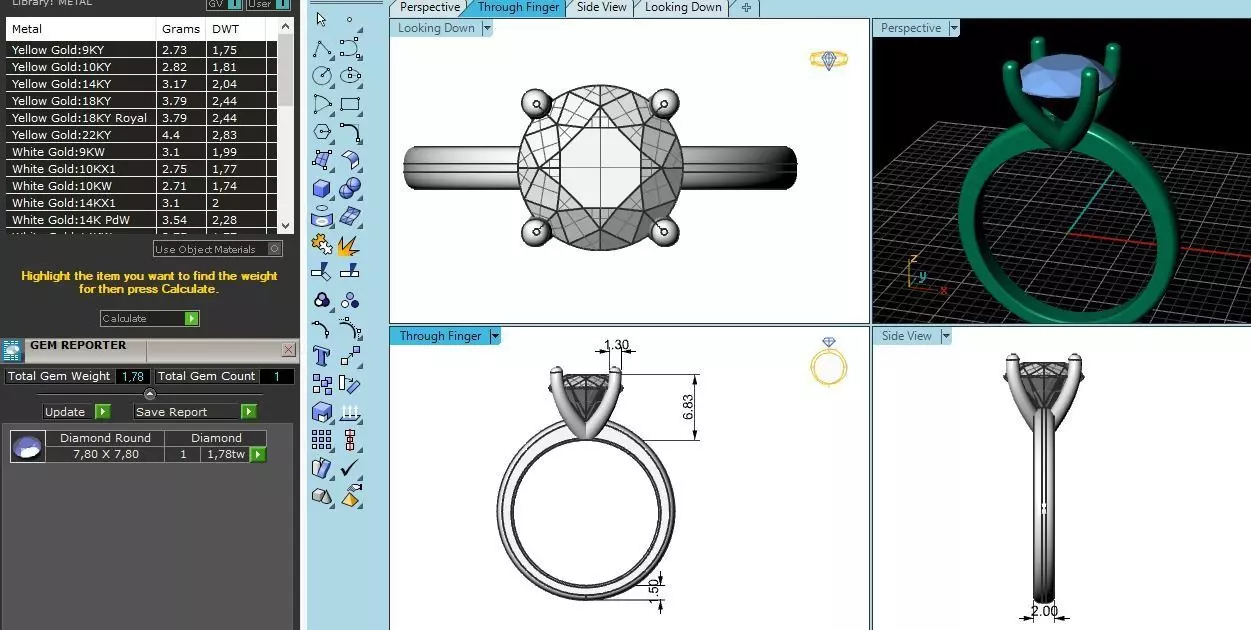Click the checkmark icon in toolbar
The image size is (1251, 630).
pos(350,467)
